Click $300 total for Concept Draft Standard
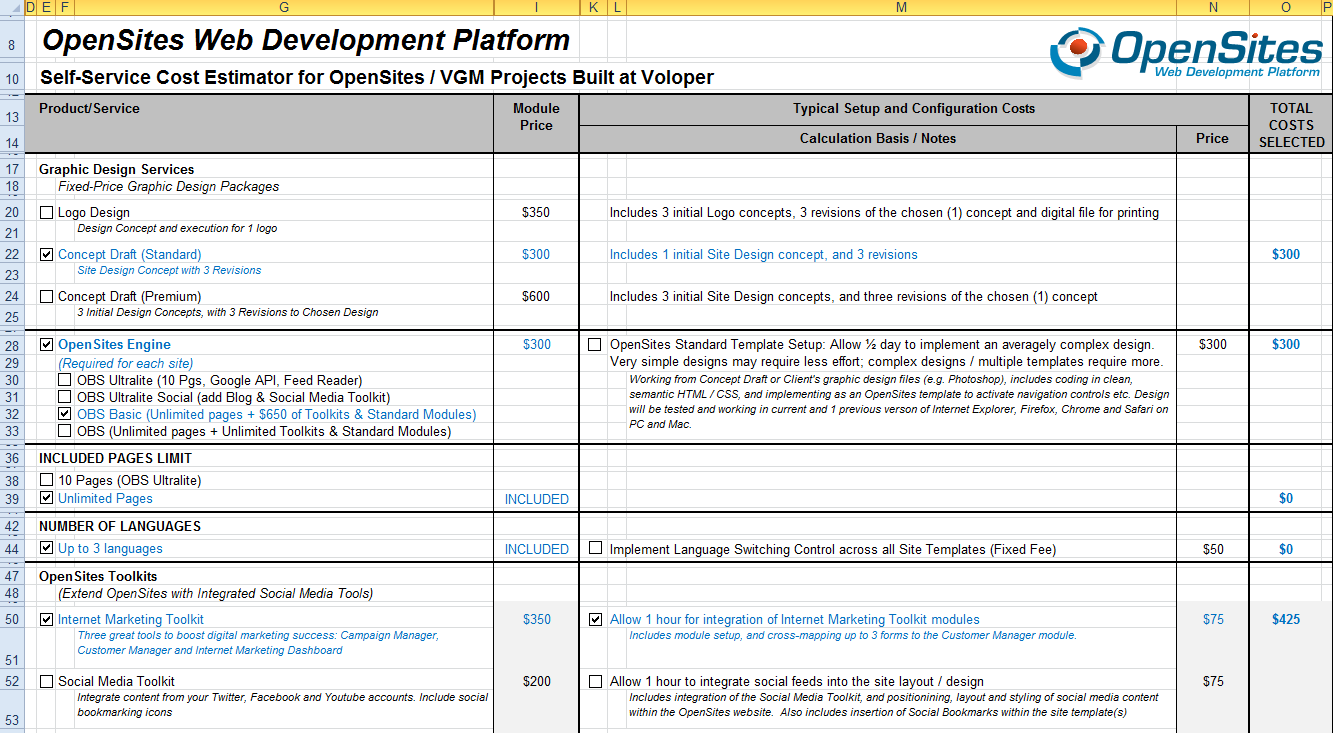Image resolution: width=1333 pixels, height=733 pixels. (1286, 255)
